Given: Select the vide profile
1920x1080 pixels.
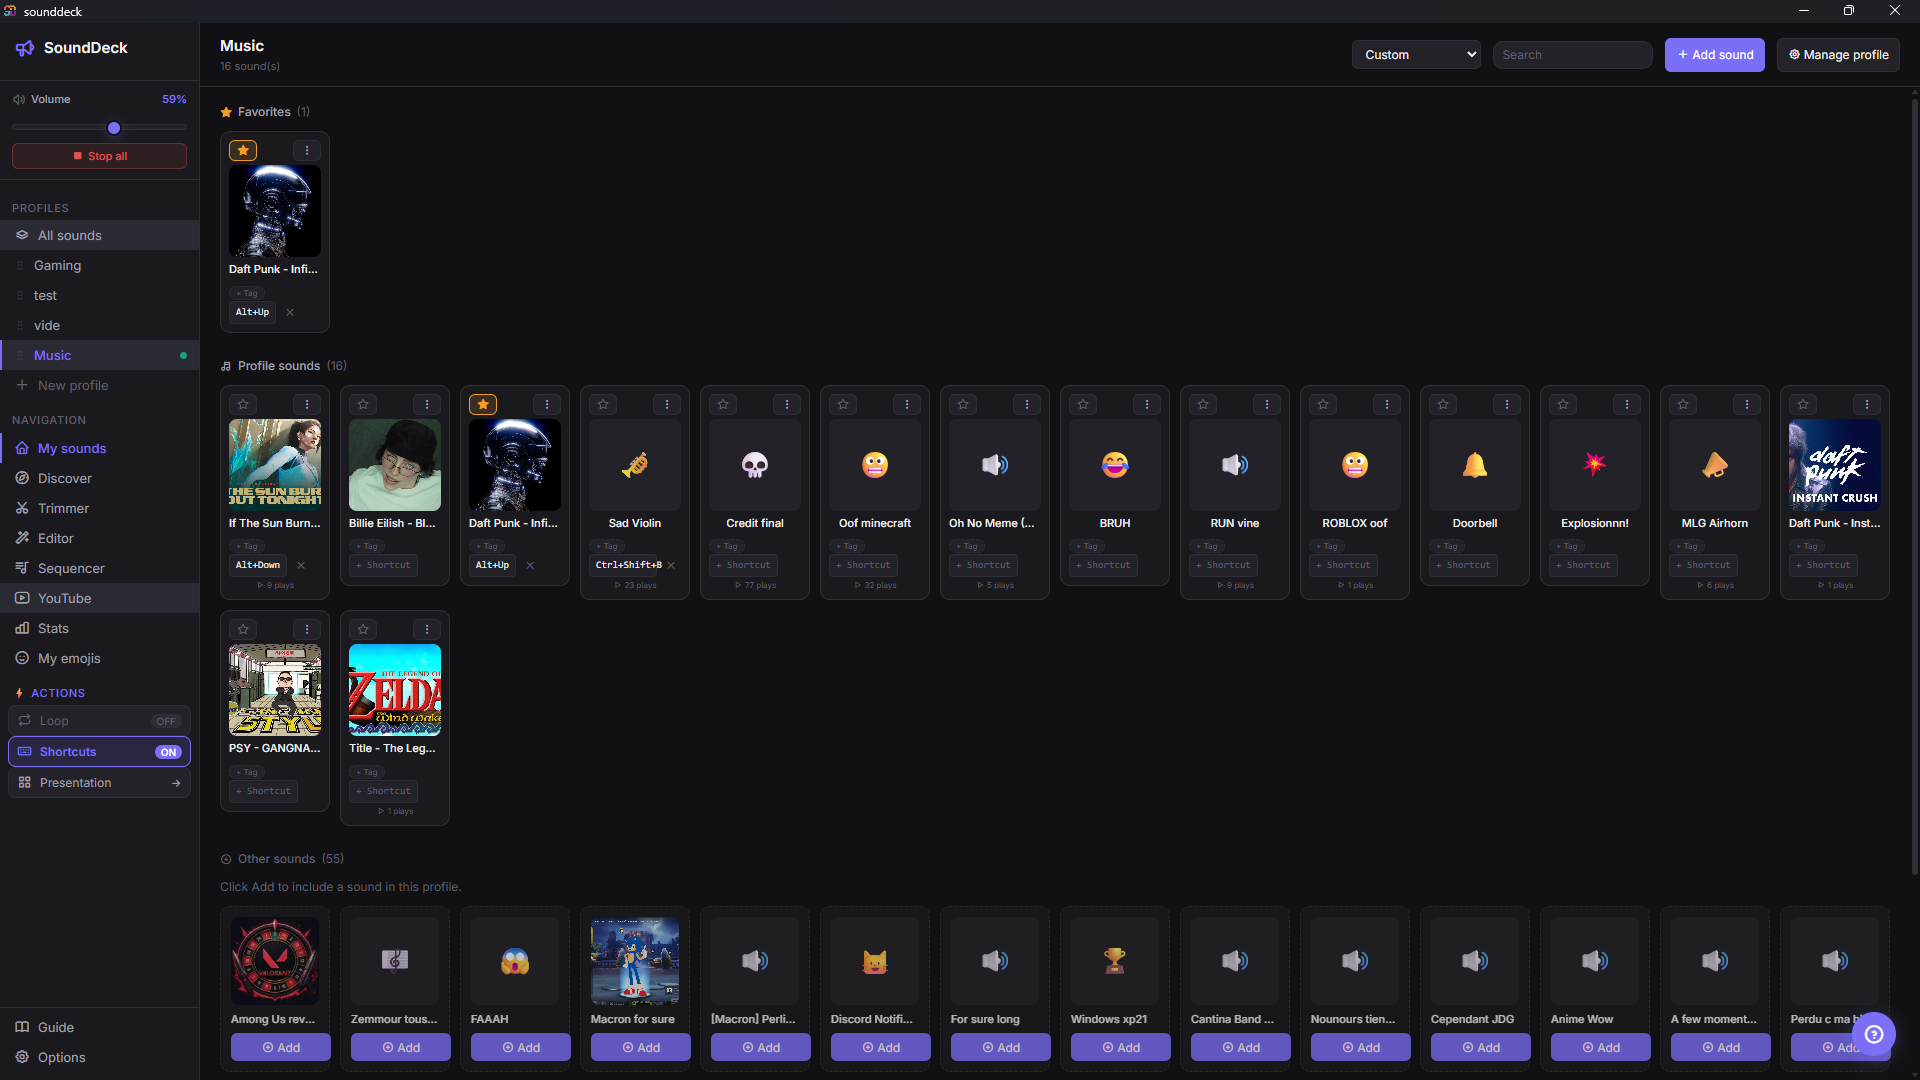Looking at the screenshot, I should [x=99, y=325].
